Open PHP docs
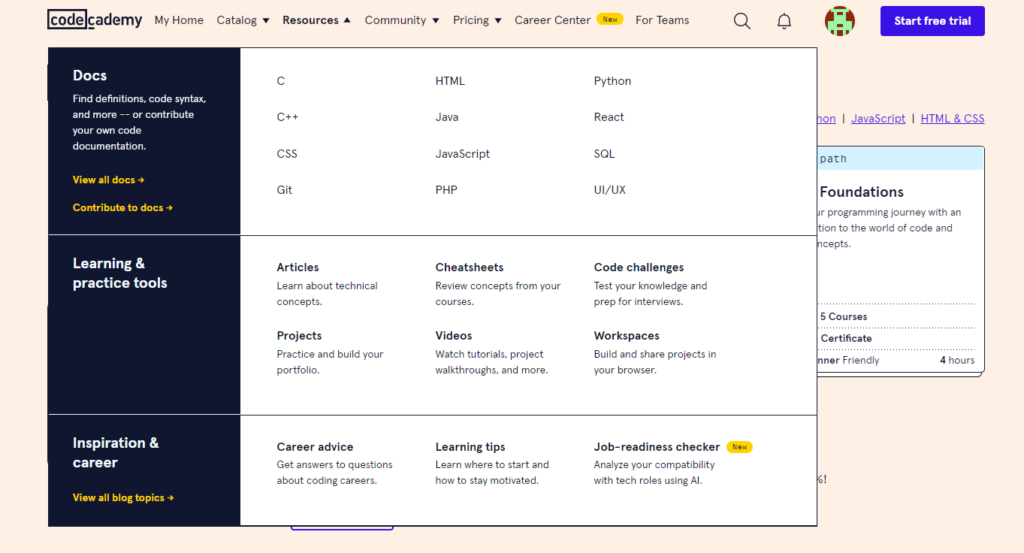 446,190
